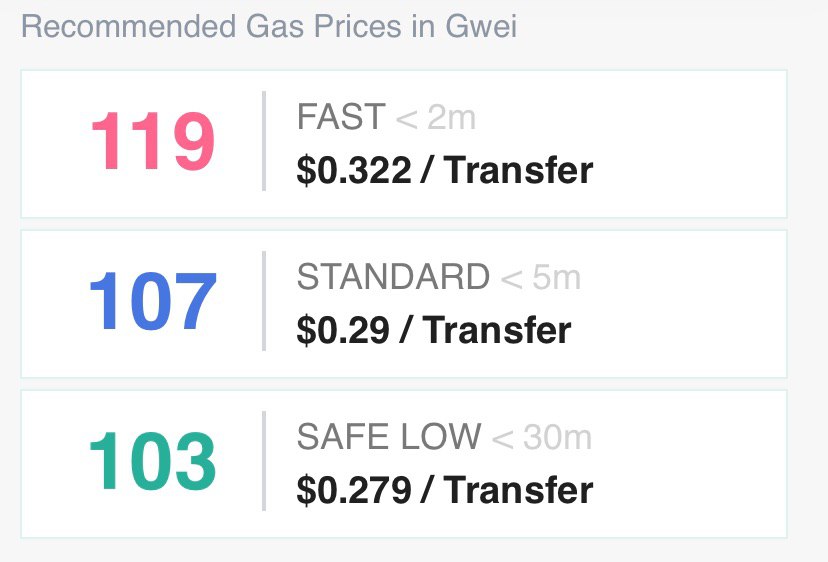The image size is (828, 562).
Task: Select the green 103 Gwei value
Action: click(153, 461)
